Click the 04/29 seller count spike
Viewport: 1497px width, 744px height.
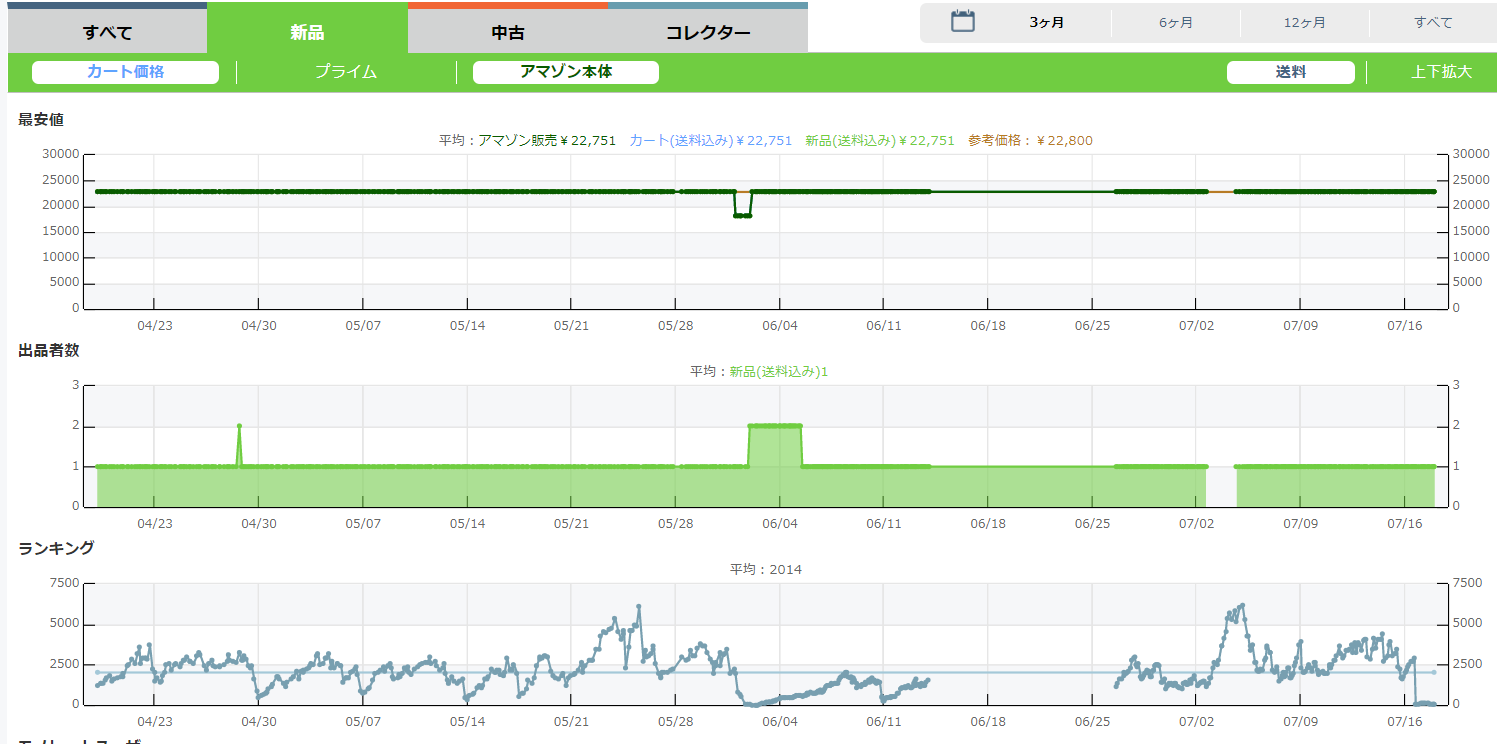239,426
